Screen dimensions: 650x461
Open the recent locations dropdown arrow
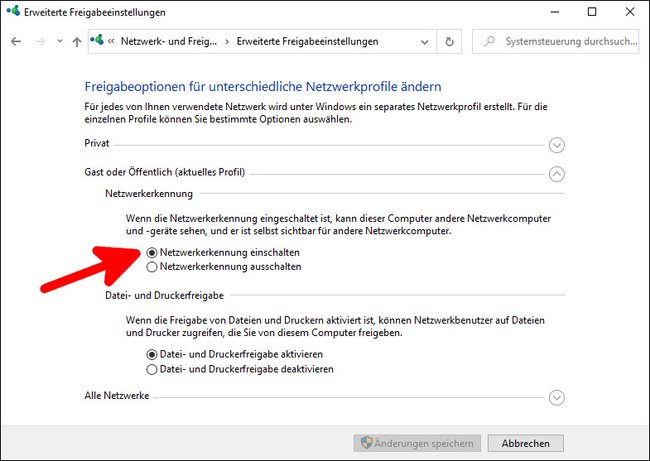(60, 41)
